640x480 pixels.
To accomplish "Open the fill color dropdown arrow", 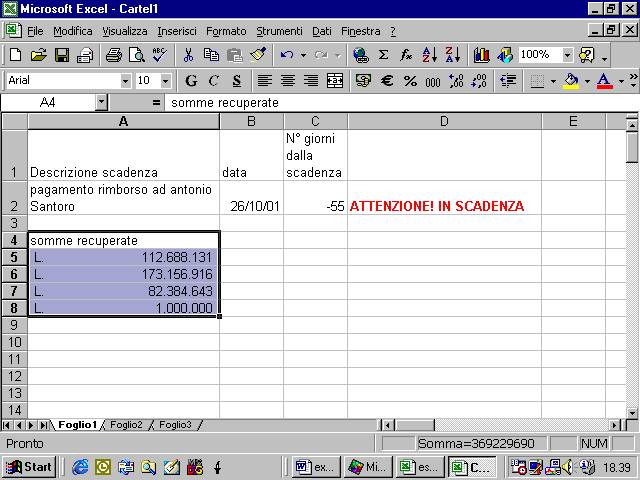I will click(587, 81).
